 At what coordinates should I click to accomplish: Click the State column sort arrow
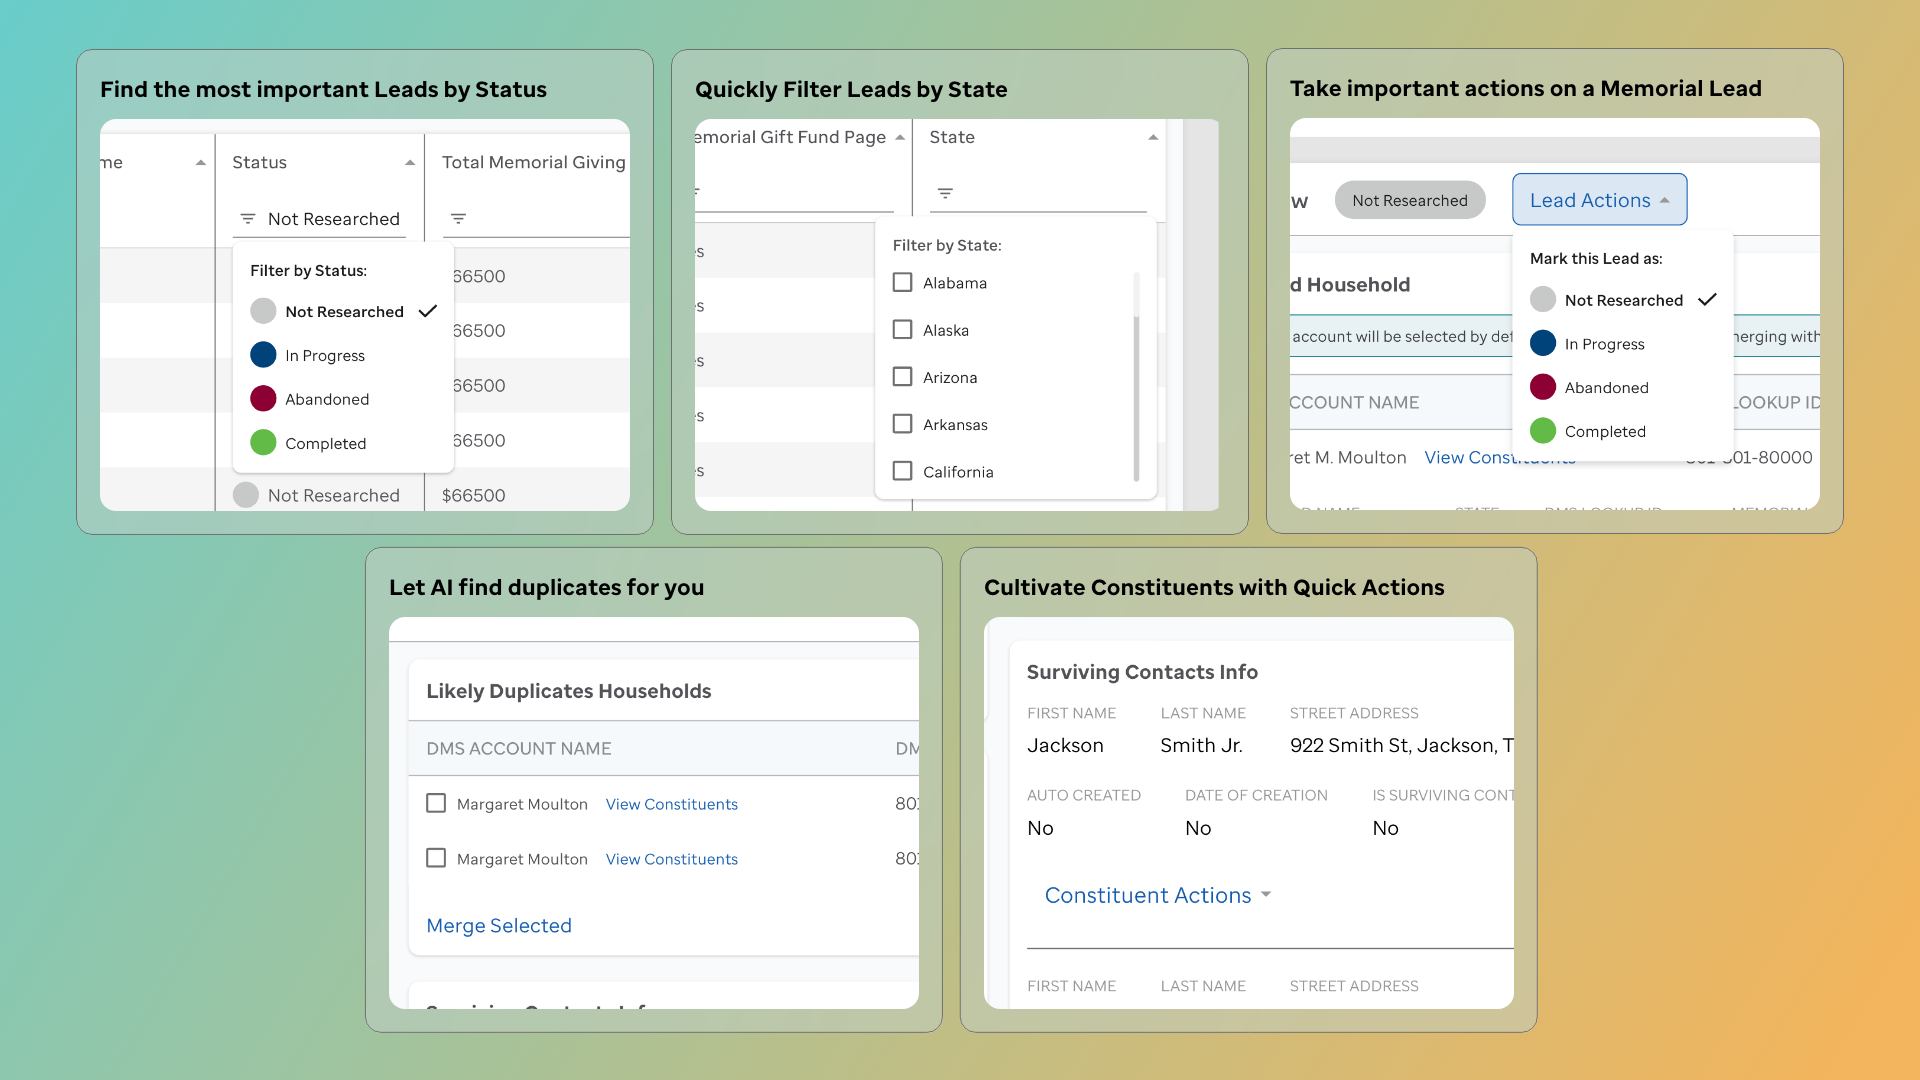click(x=1153, y=138)
